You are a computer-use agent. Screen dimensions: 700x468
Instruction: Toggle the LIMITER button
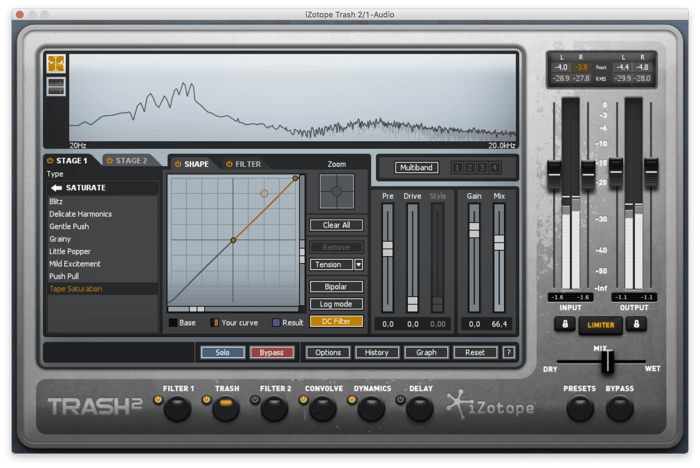pos(600,325)
